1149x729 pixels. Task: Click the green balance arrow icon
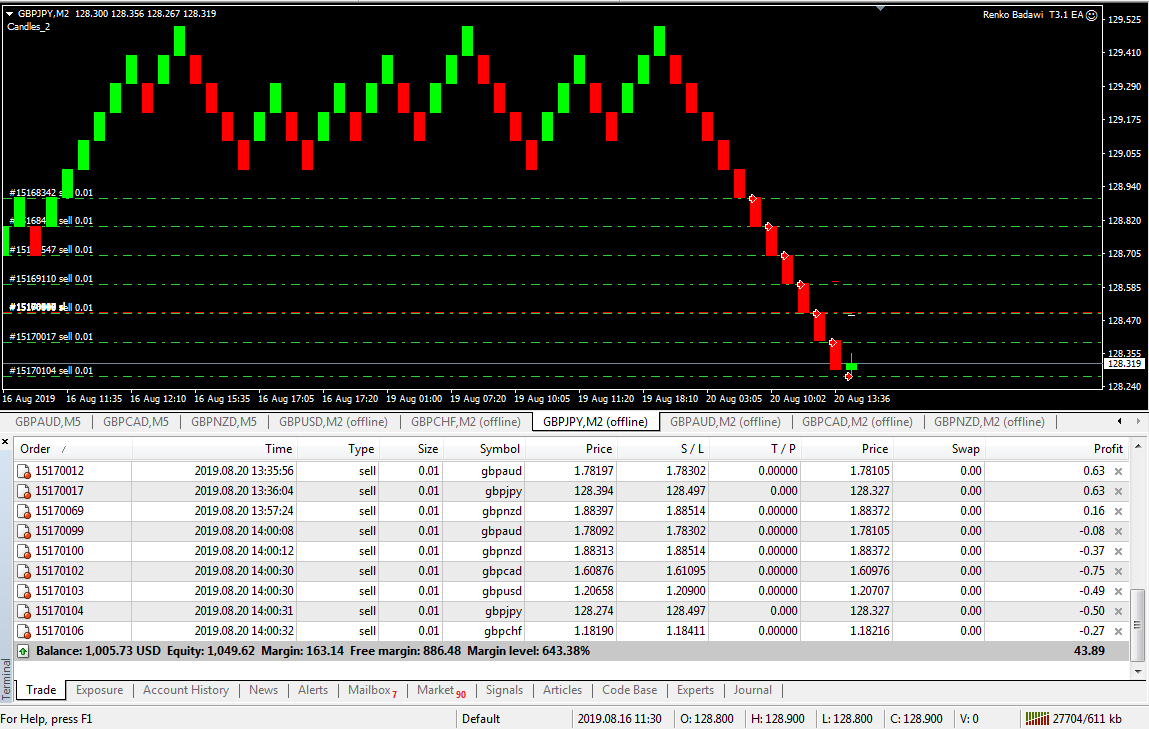pyautogui.click(x=24, y=651)
